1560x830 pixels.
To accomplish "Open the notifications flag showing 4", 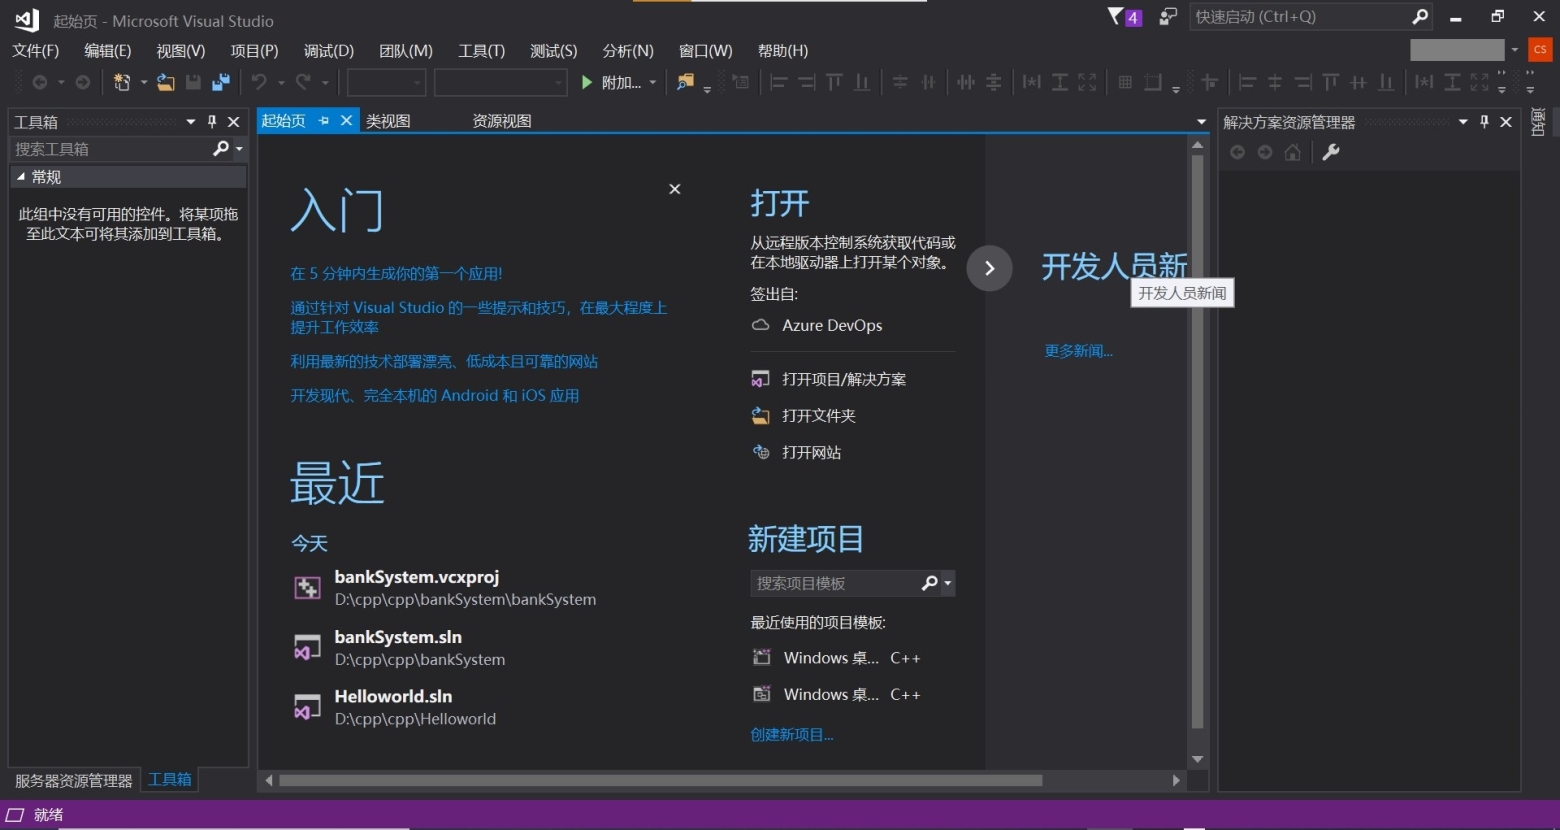I will pyautogui.click(x=1125, y=17).
